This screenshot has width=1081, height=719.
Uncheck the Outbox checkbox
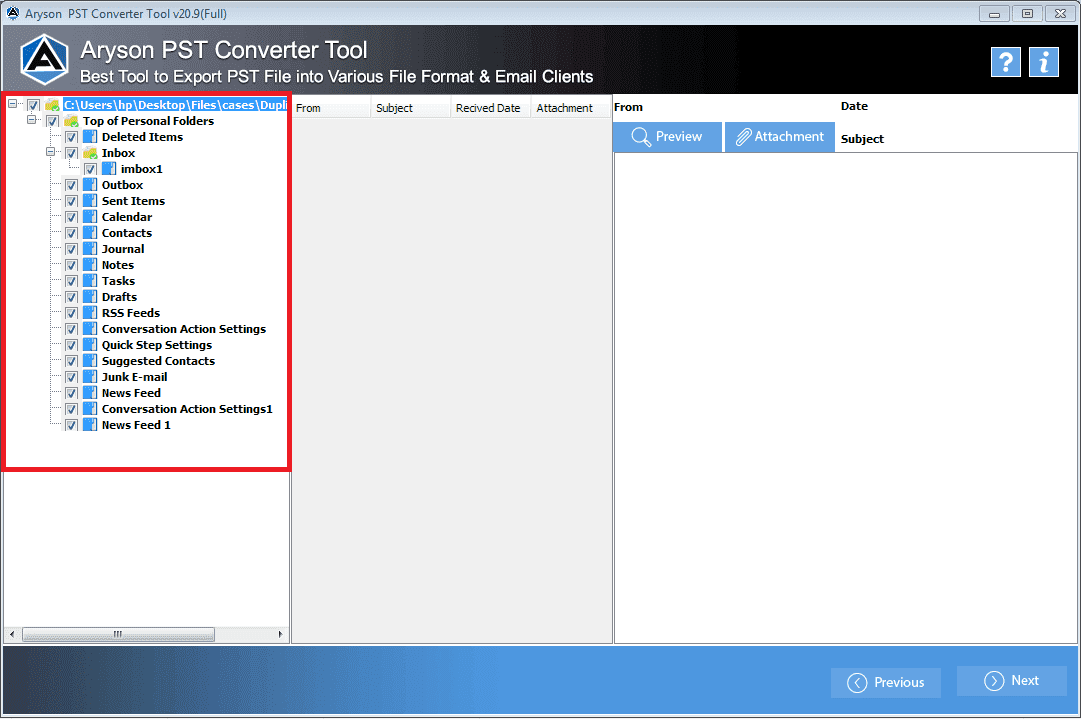[71, 185]
